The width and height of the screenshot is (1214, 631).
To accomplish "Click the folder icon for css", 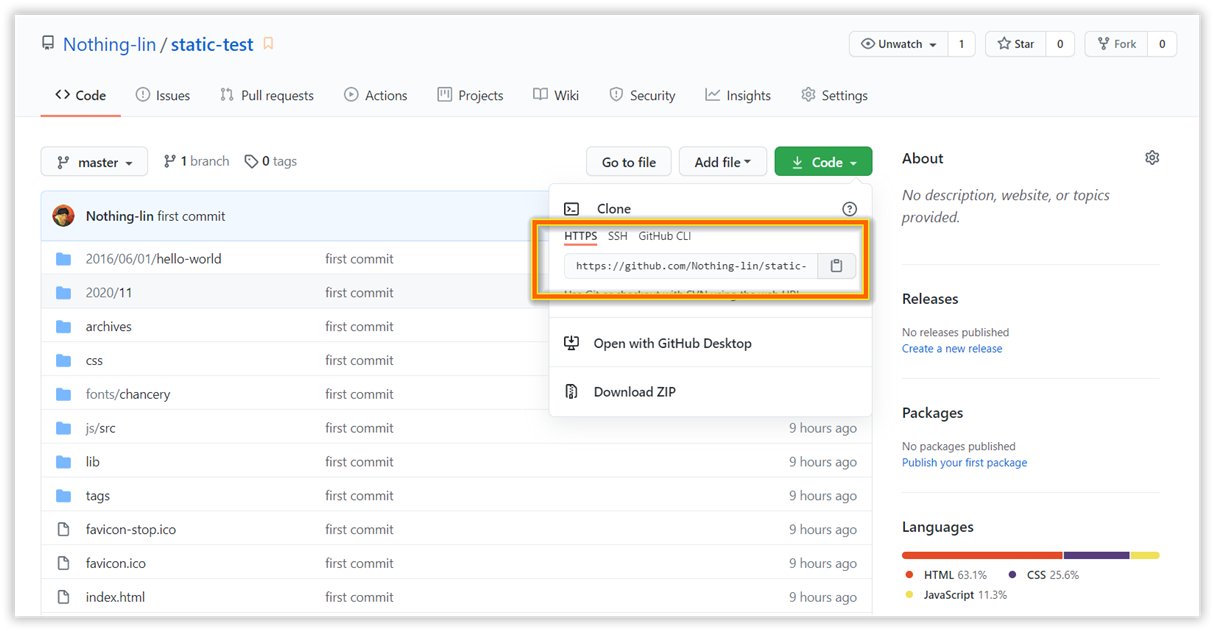I will (x=64, y=361).
